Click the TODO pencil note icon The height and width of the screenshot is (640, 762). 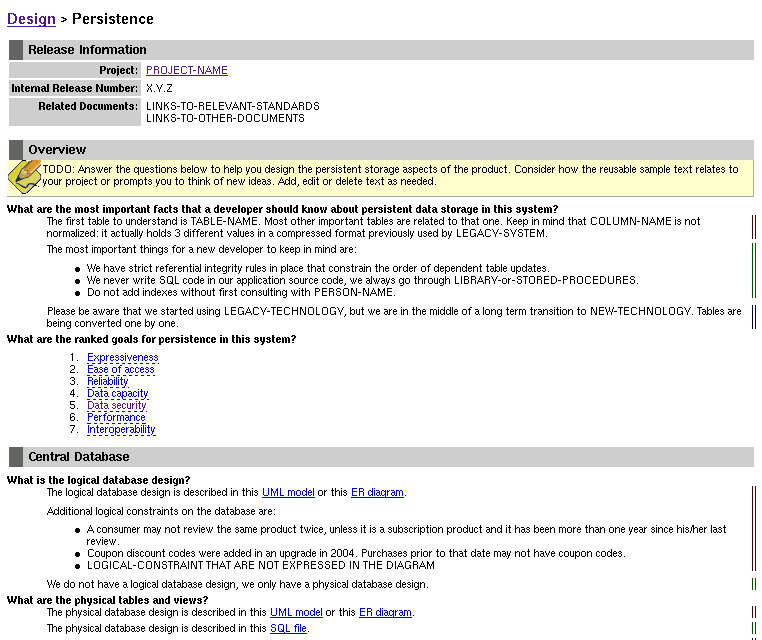24,176
